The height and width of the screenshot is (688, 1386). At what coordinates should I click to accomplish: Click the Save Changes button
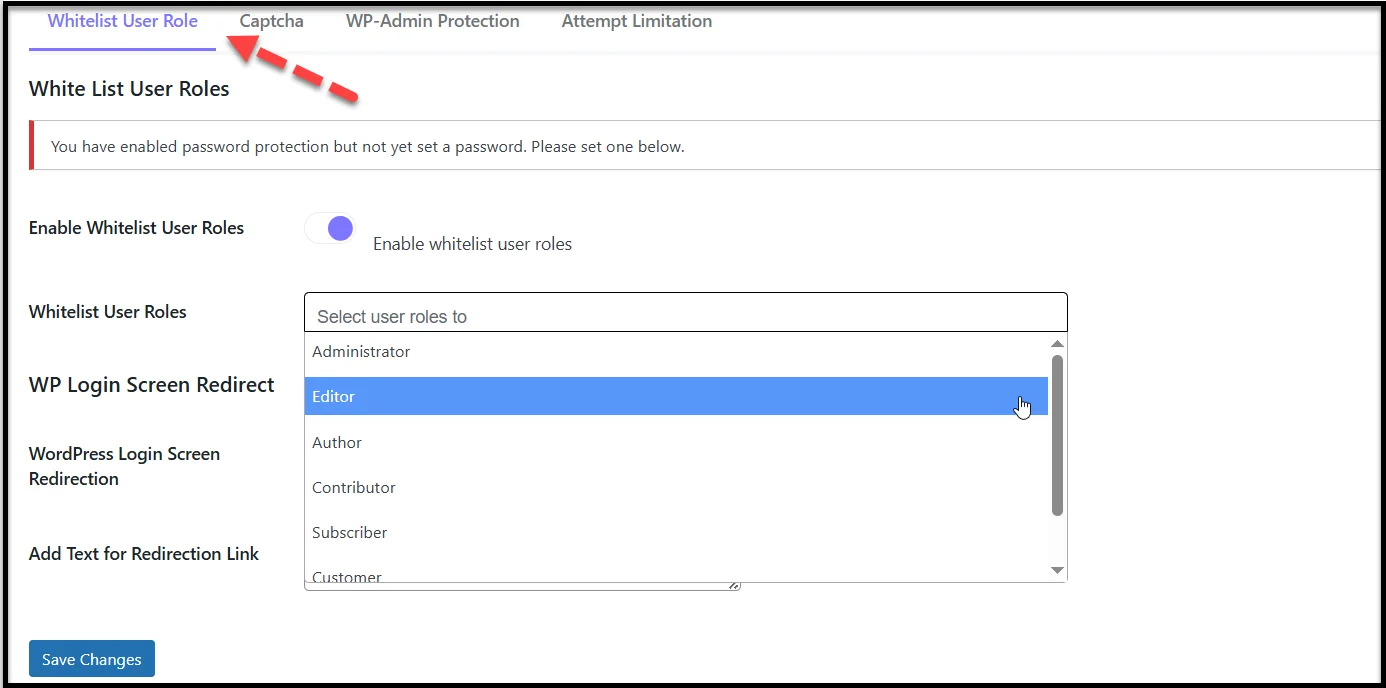(x=91, y=658)
